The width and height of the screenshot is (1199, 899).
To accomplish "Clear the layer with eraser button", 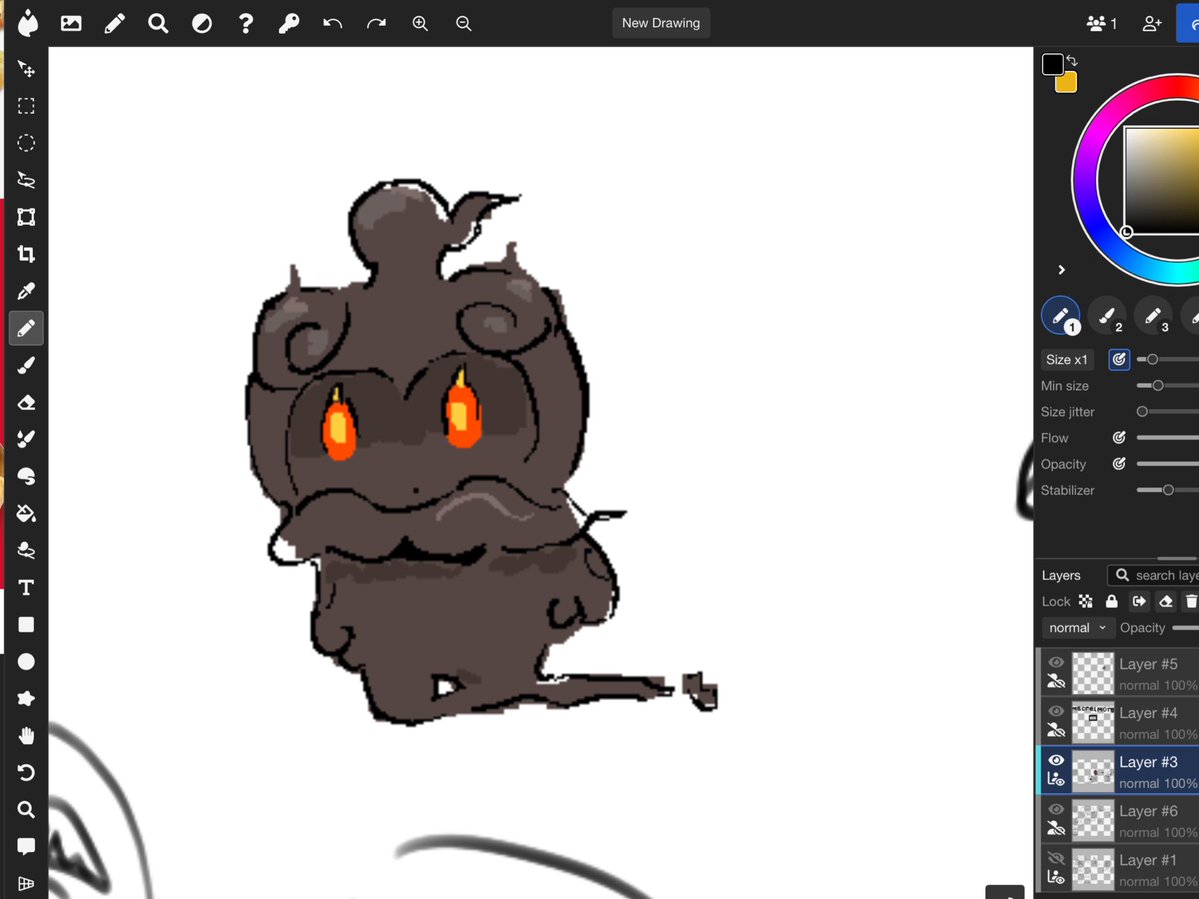I will [1165, 602].
